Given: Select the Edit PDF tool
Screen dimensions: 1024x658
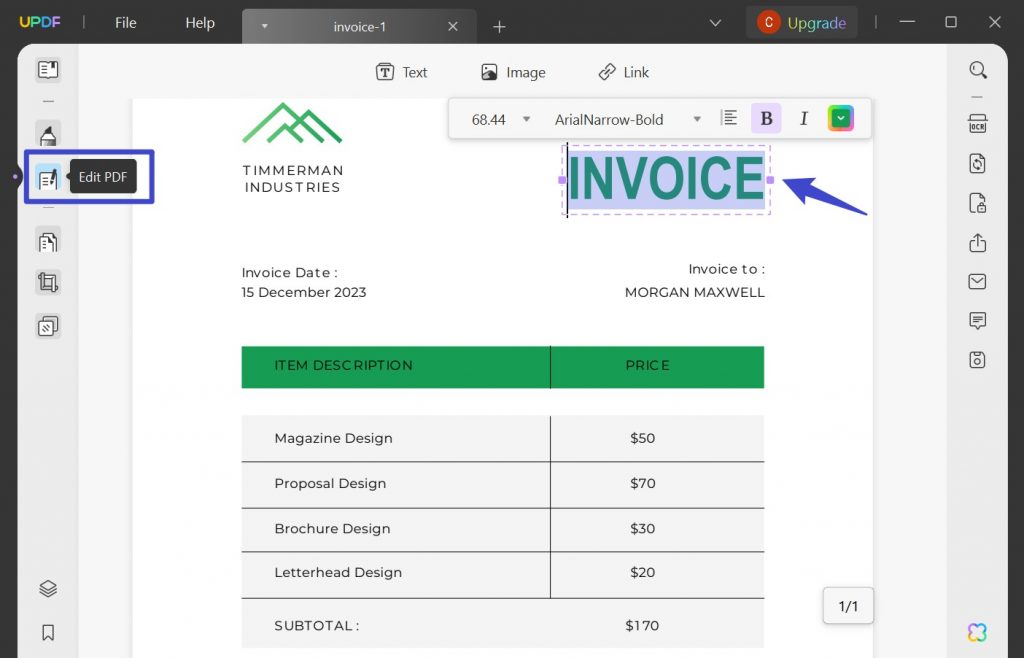Looking at the screenshot, I should pos(48,179).
